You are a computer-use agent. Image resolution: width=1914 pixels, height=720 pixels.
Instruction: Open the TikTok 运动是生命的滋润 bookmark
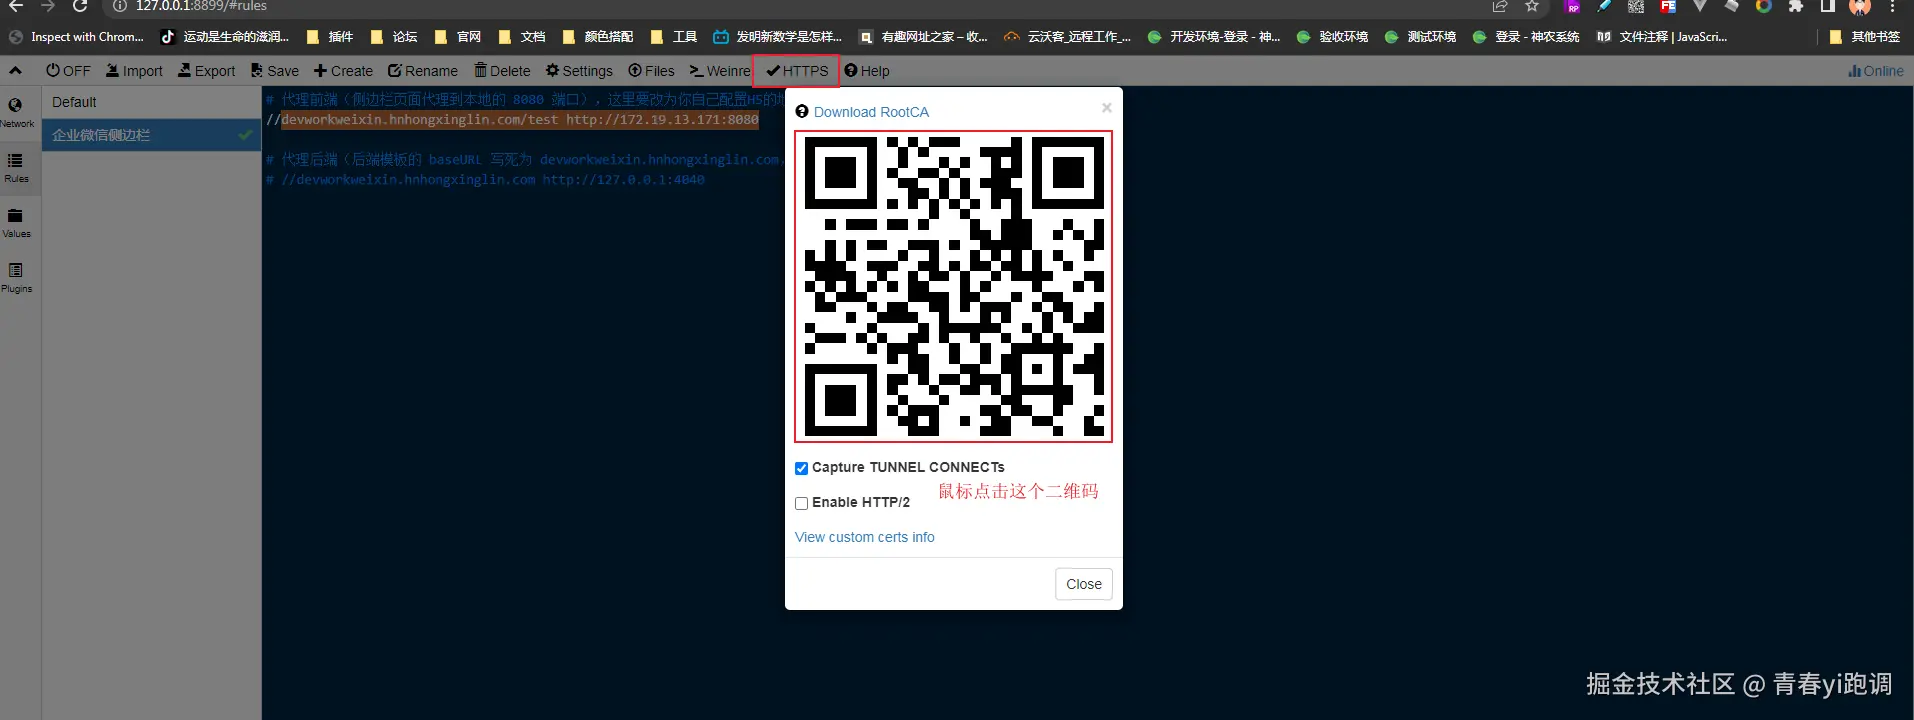coord(225,37)
